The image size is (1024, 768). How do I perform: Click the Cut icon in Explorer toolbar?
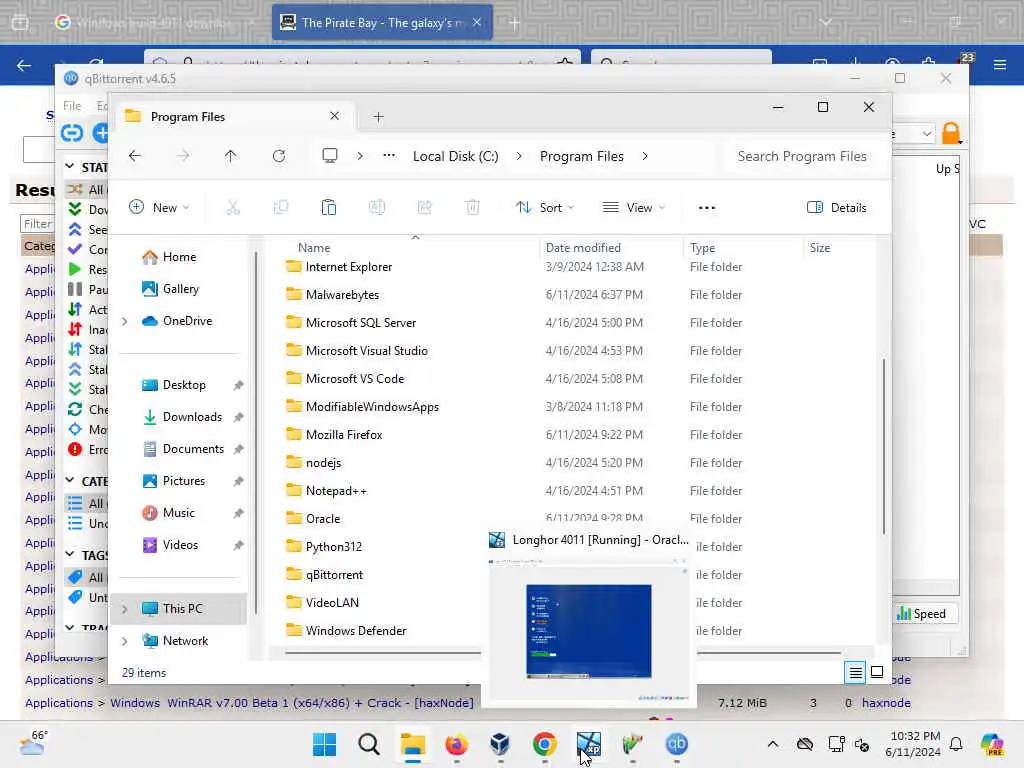232,208
